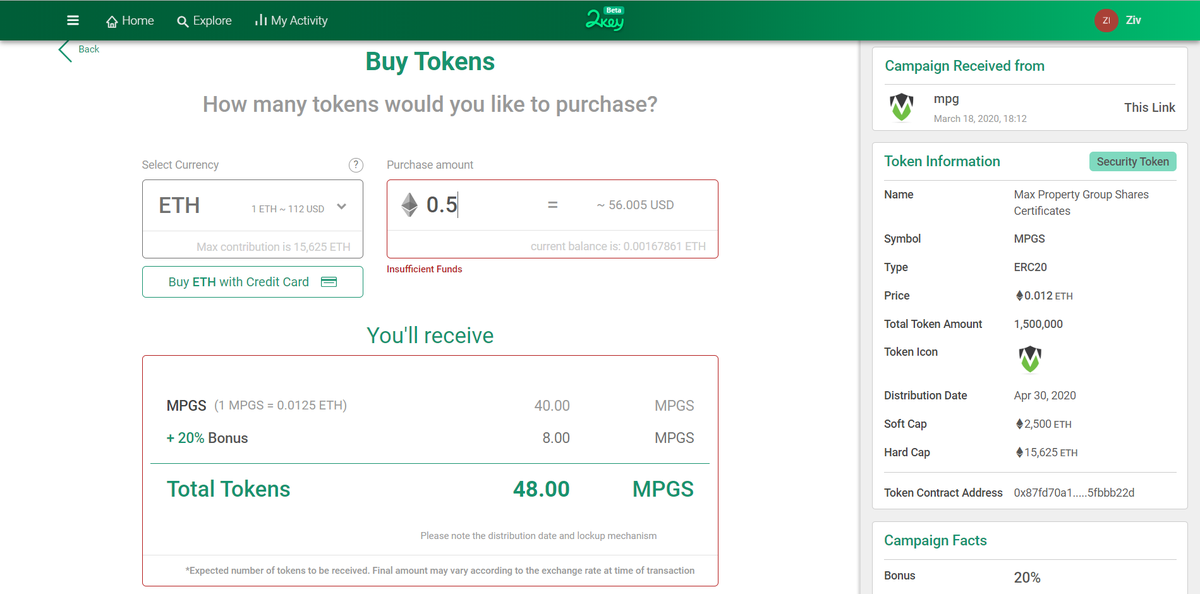Click the ETH symbol beside Soft Cap
The width and height of the screenshot is (1200, 594).
click(x=1019, y=424)
